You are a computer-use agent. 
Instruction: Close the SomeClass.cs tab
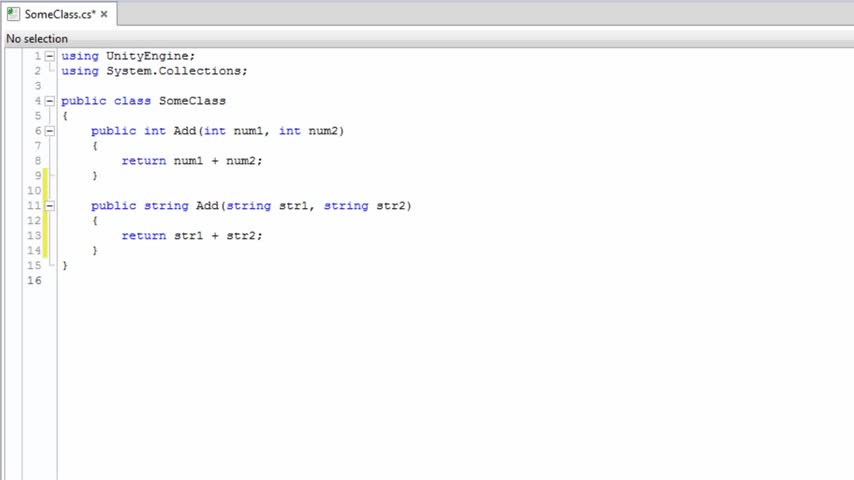click(104, 14)
